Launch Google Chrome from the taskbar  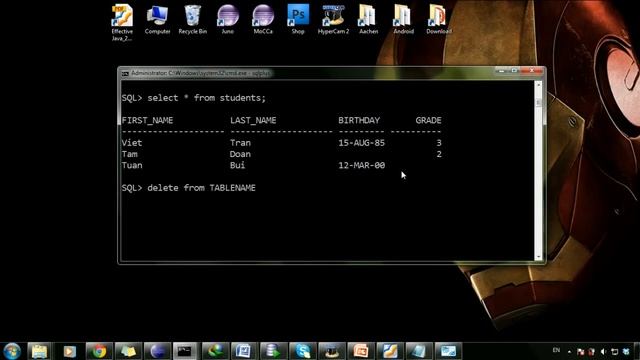pos(99,351)
